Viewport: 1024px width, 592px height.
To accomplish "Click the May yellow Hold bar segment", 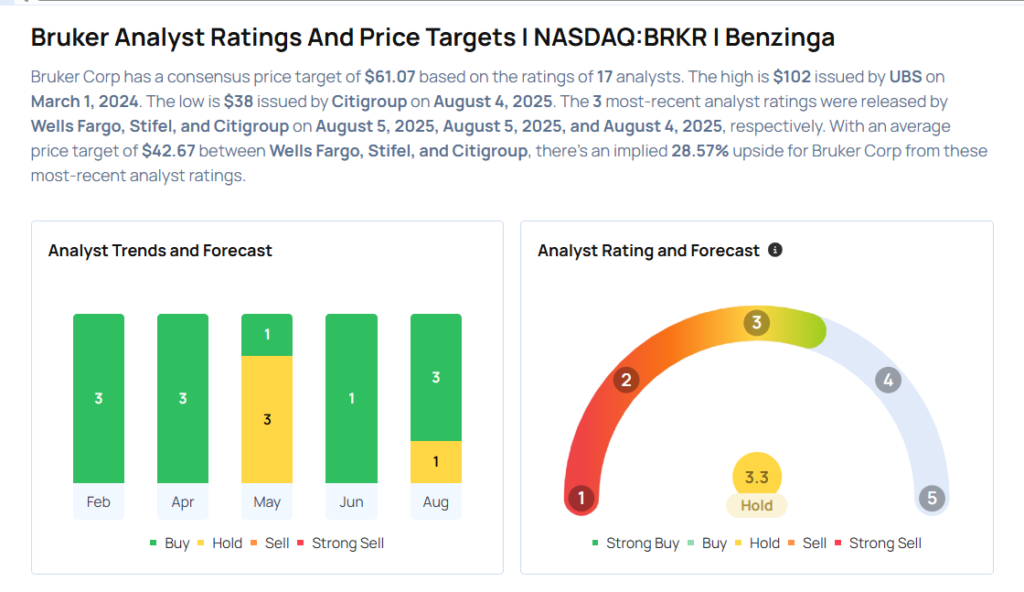I will point(267,419).
